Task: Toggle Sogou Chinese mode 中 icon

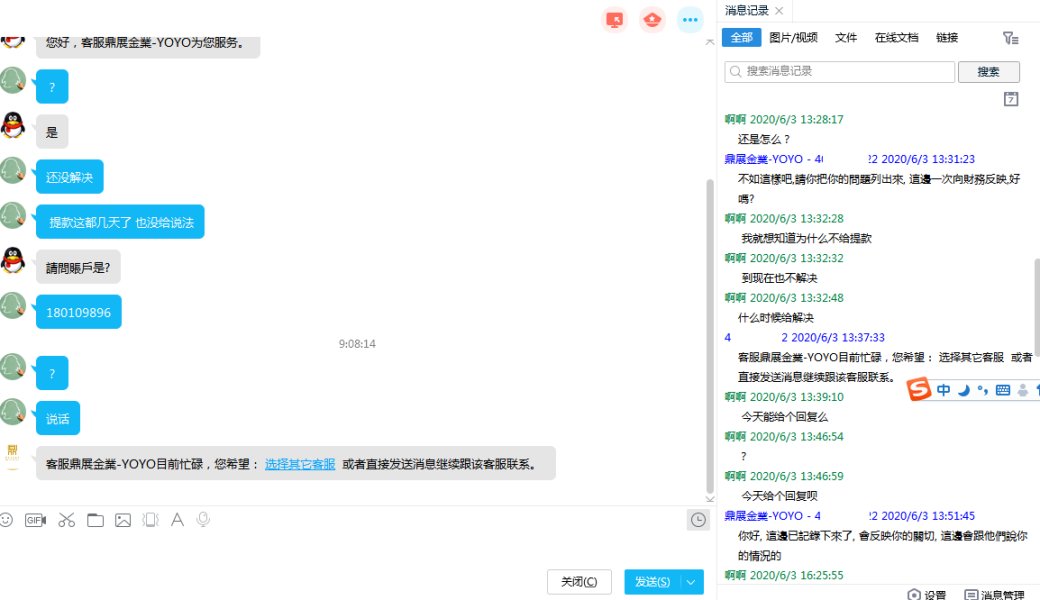Action: (x=944, y=390)
